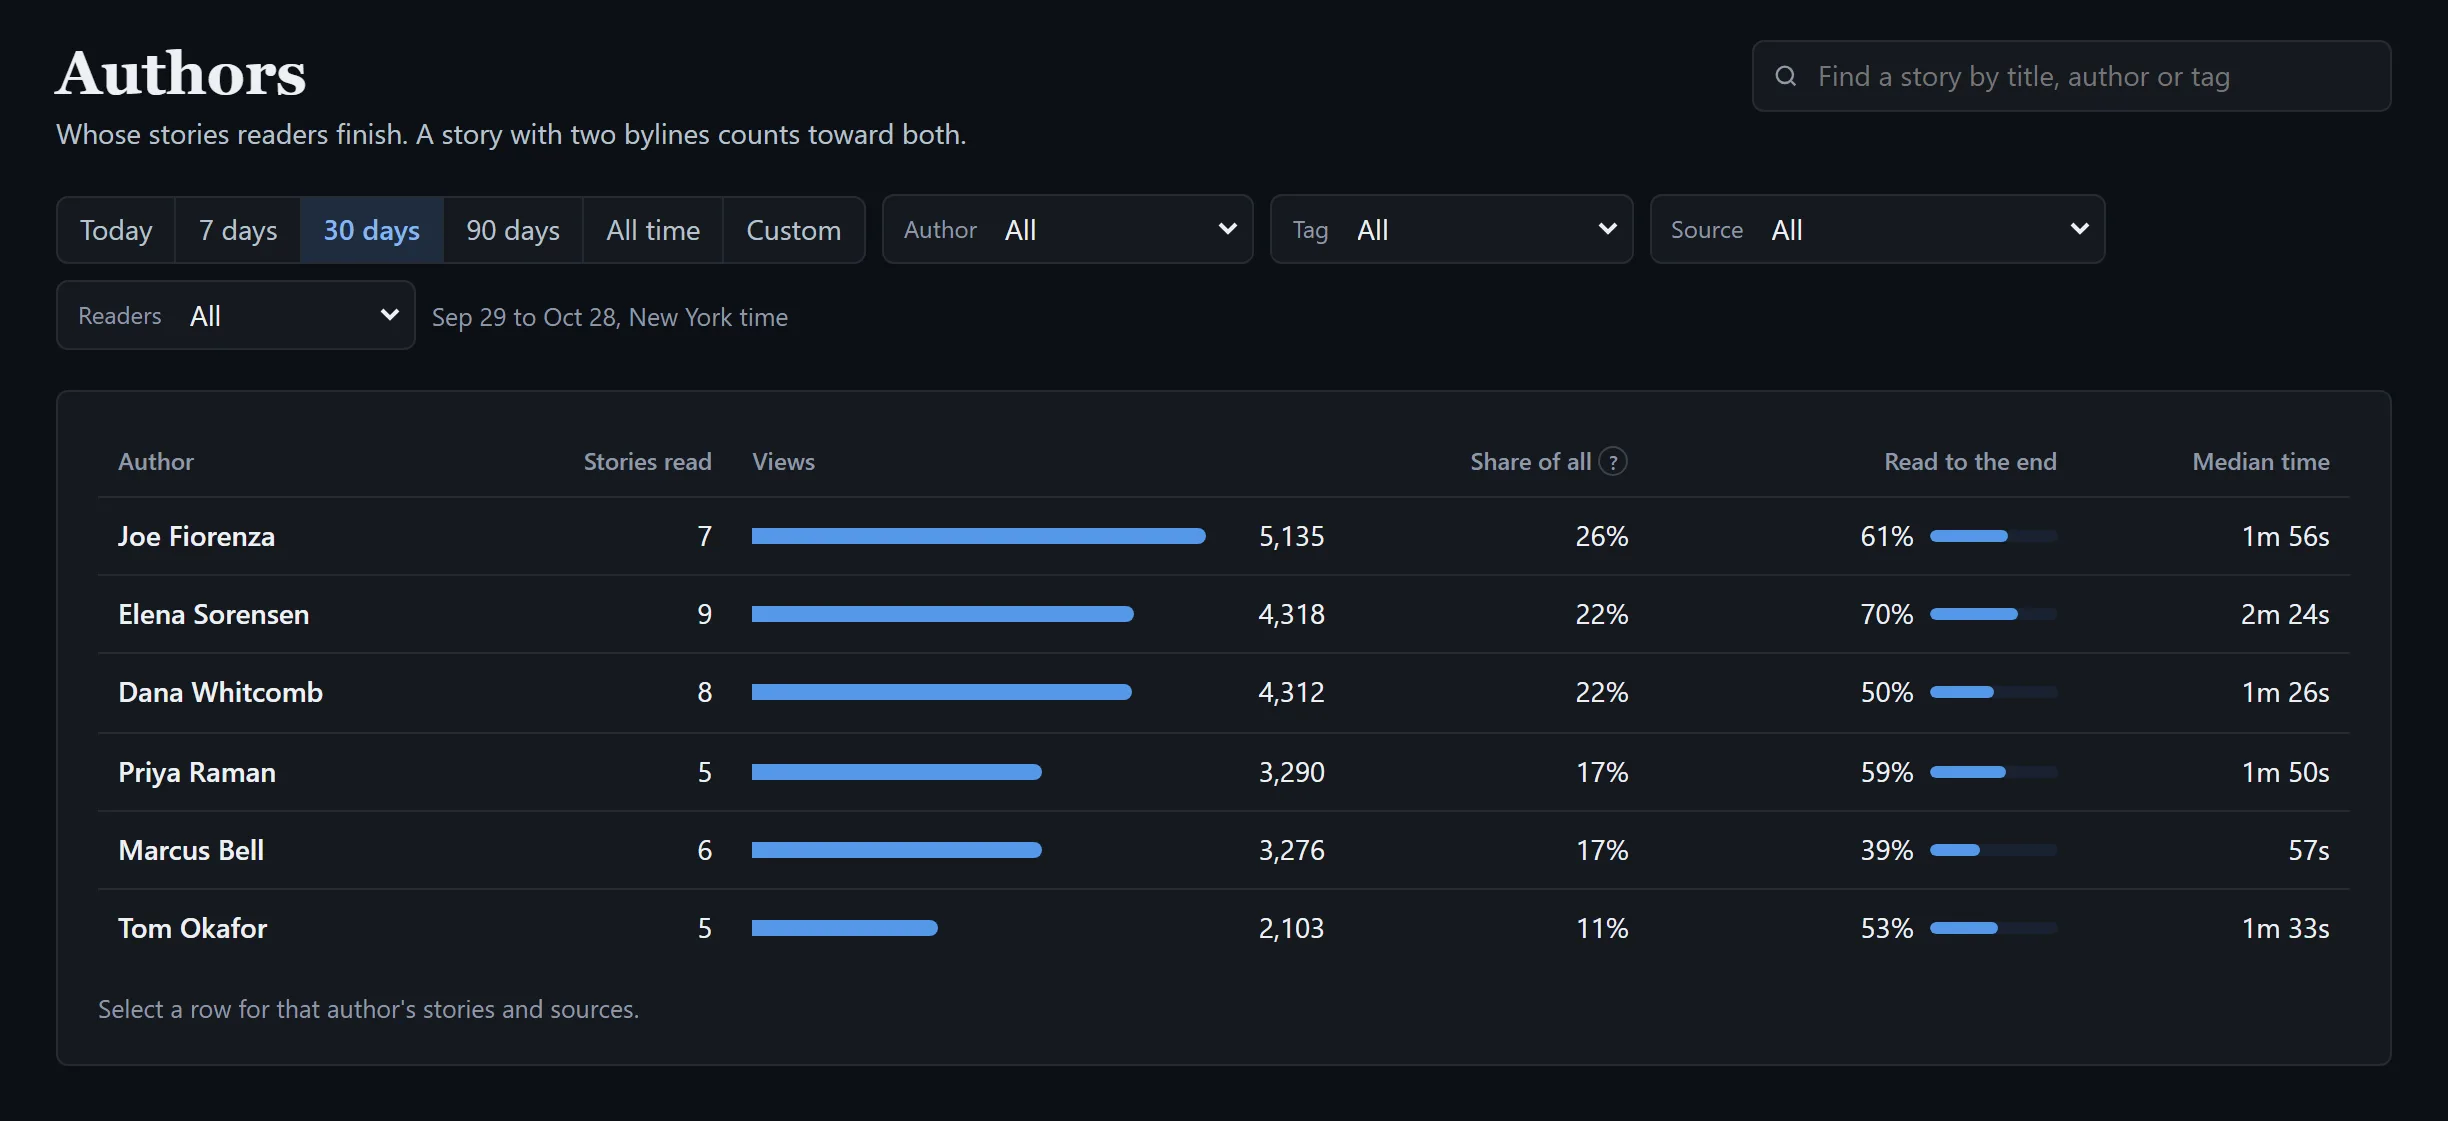Switch to the 7 days range

pos(238,230)
